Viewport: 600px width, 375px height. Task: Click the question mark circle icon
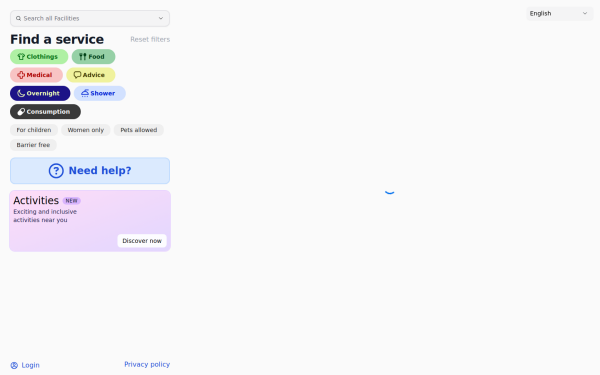pyautogui.click(x=56, y=171)
